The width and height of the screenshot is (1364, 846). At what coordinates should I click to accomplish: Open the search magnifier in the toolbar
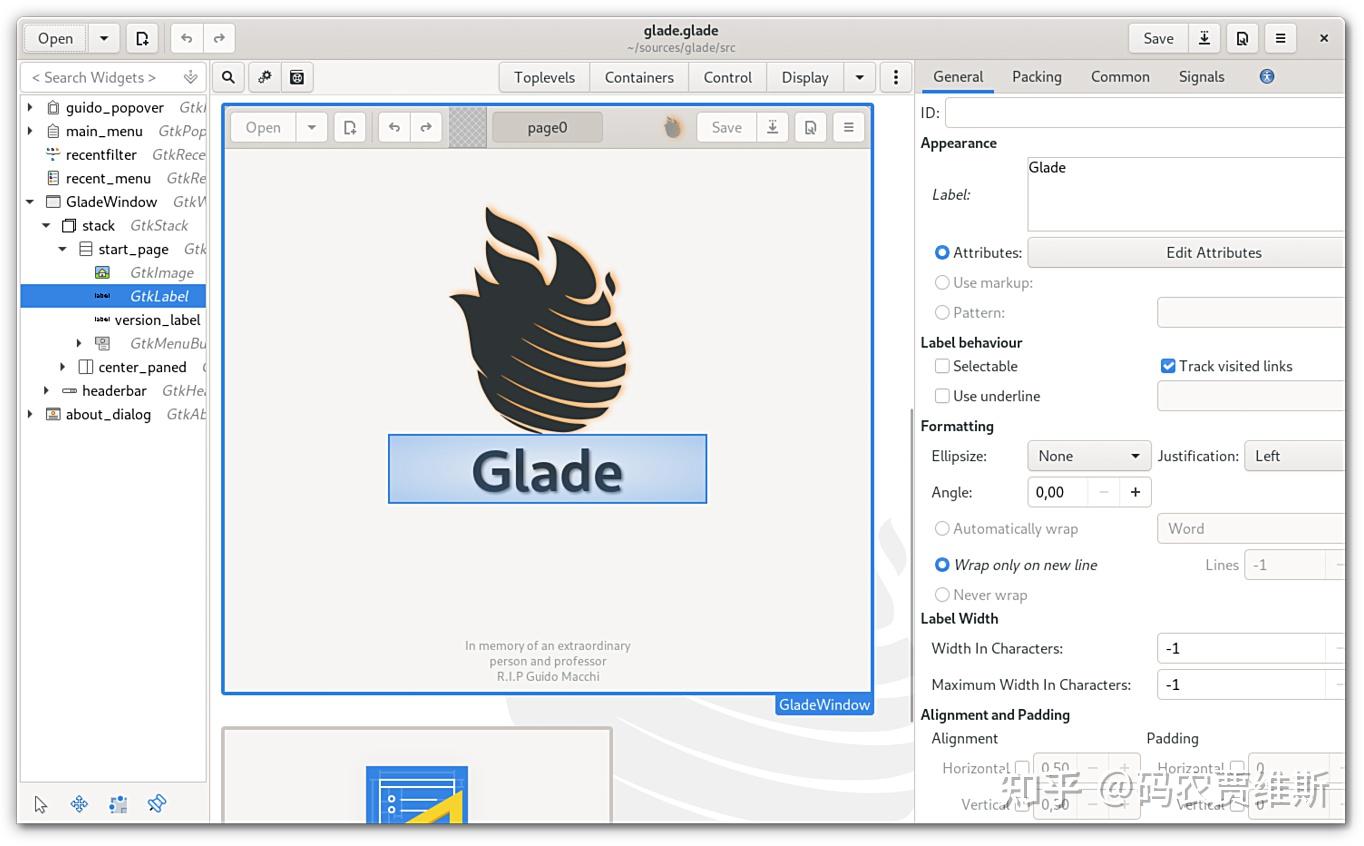click(228, 77)
